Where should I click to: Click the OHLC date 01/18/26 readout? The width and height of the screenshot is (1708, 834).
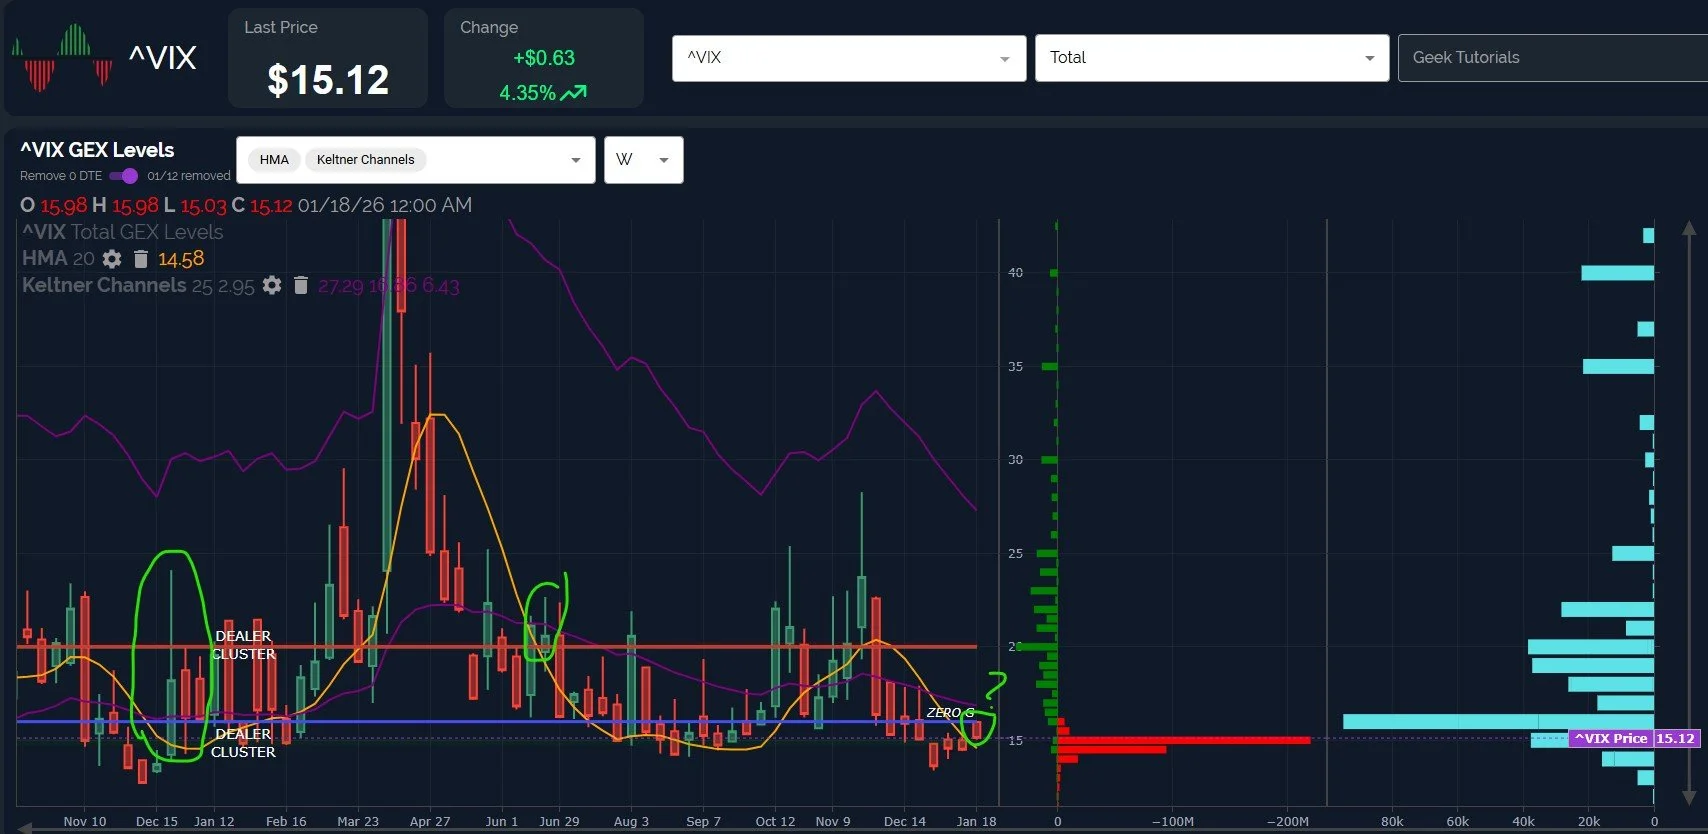click(x=385, y=205)
